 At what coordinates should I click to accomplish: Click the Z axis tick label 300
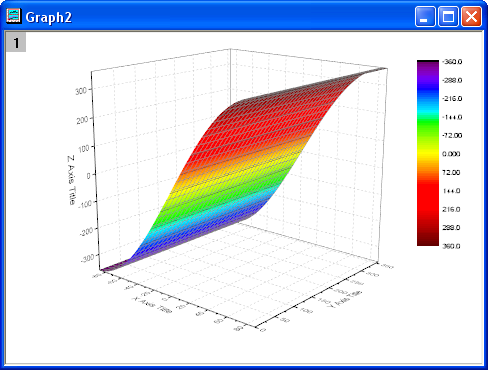pos(81,90)
